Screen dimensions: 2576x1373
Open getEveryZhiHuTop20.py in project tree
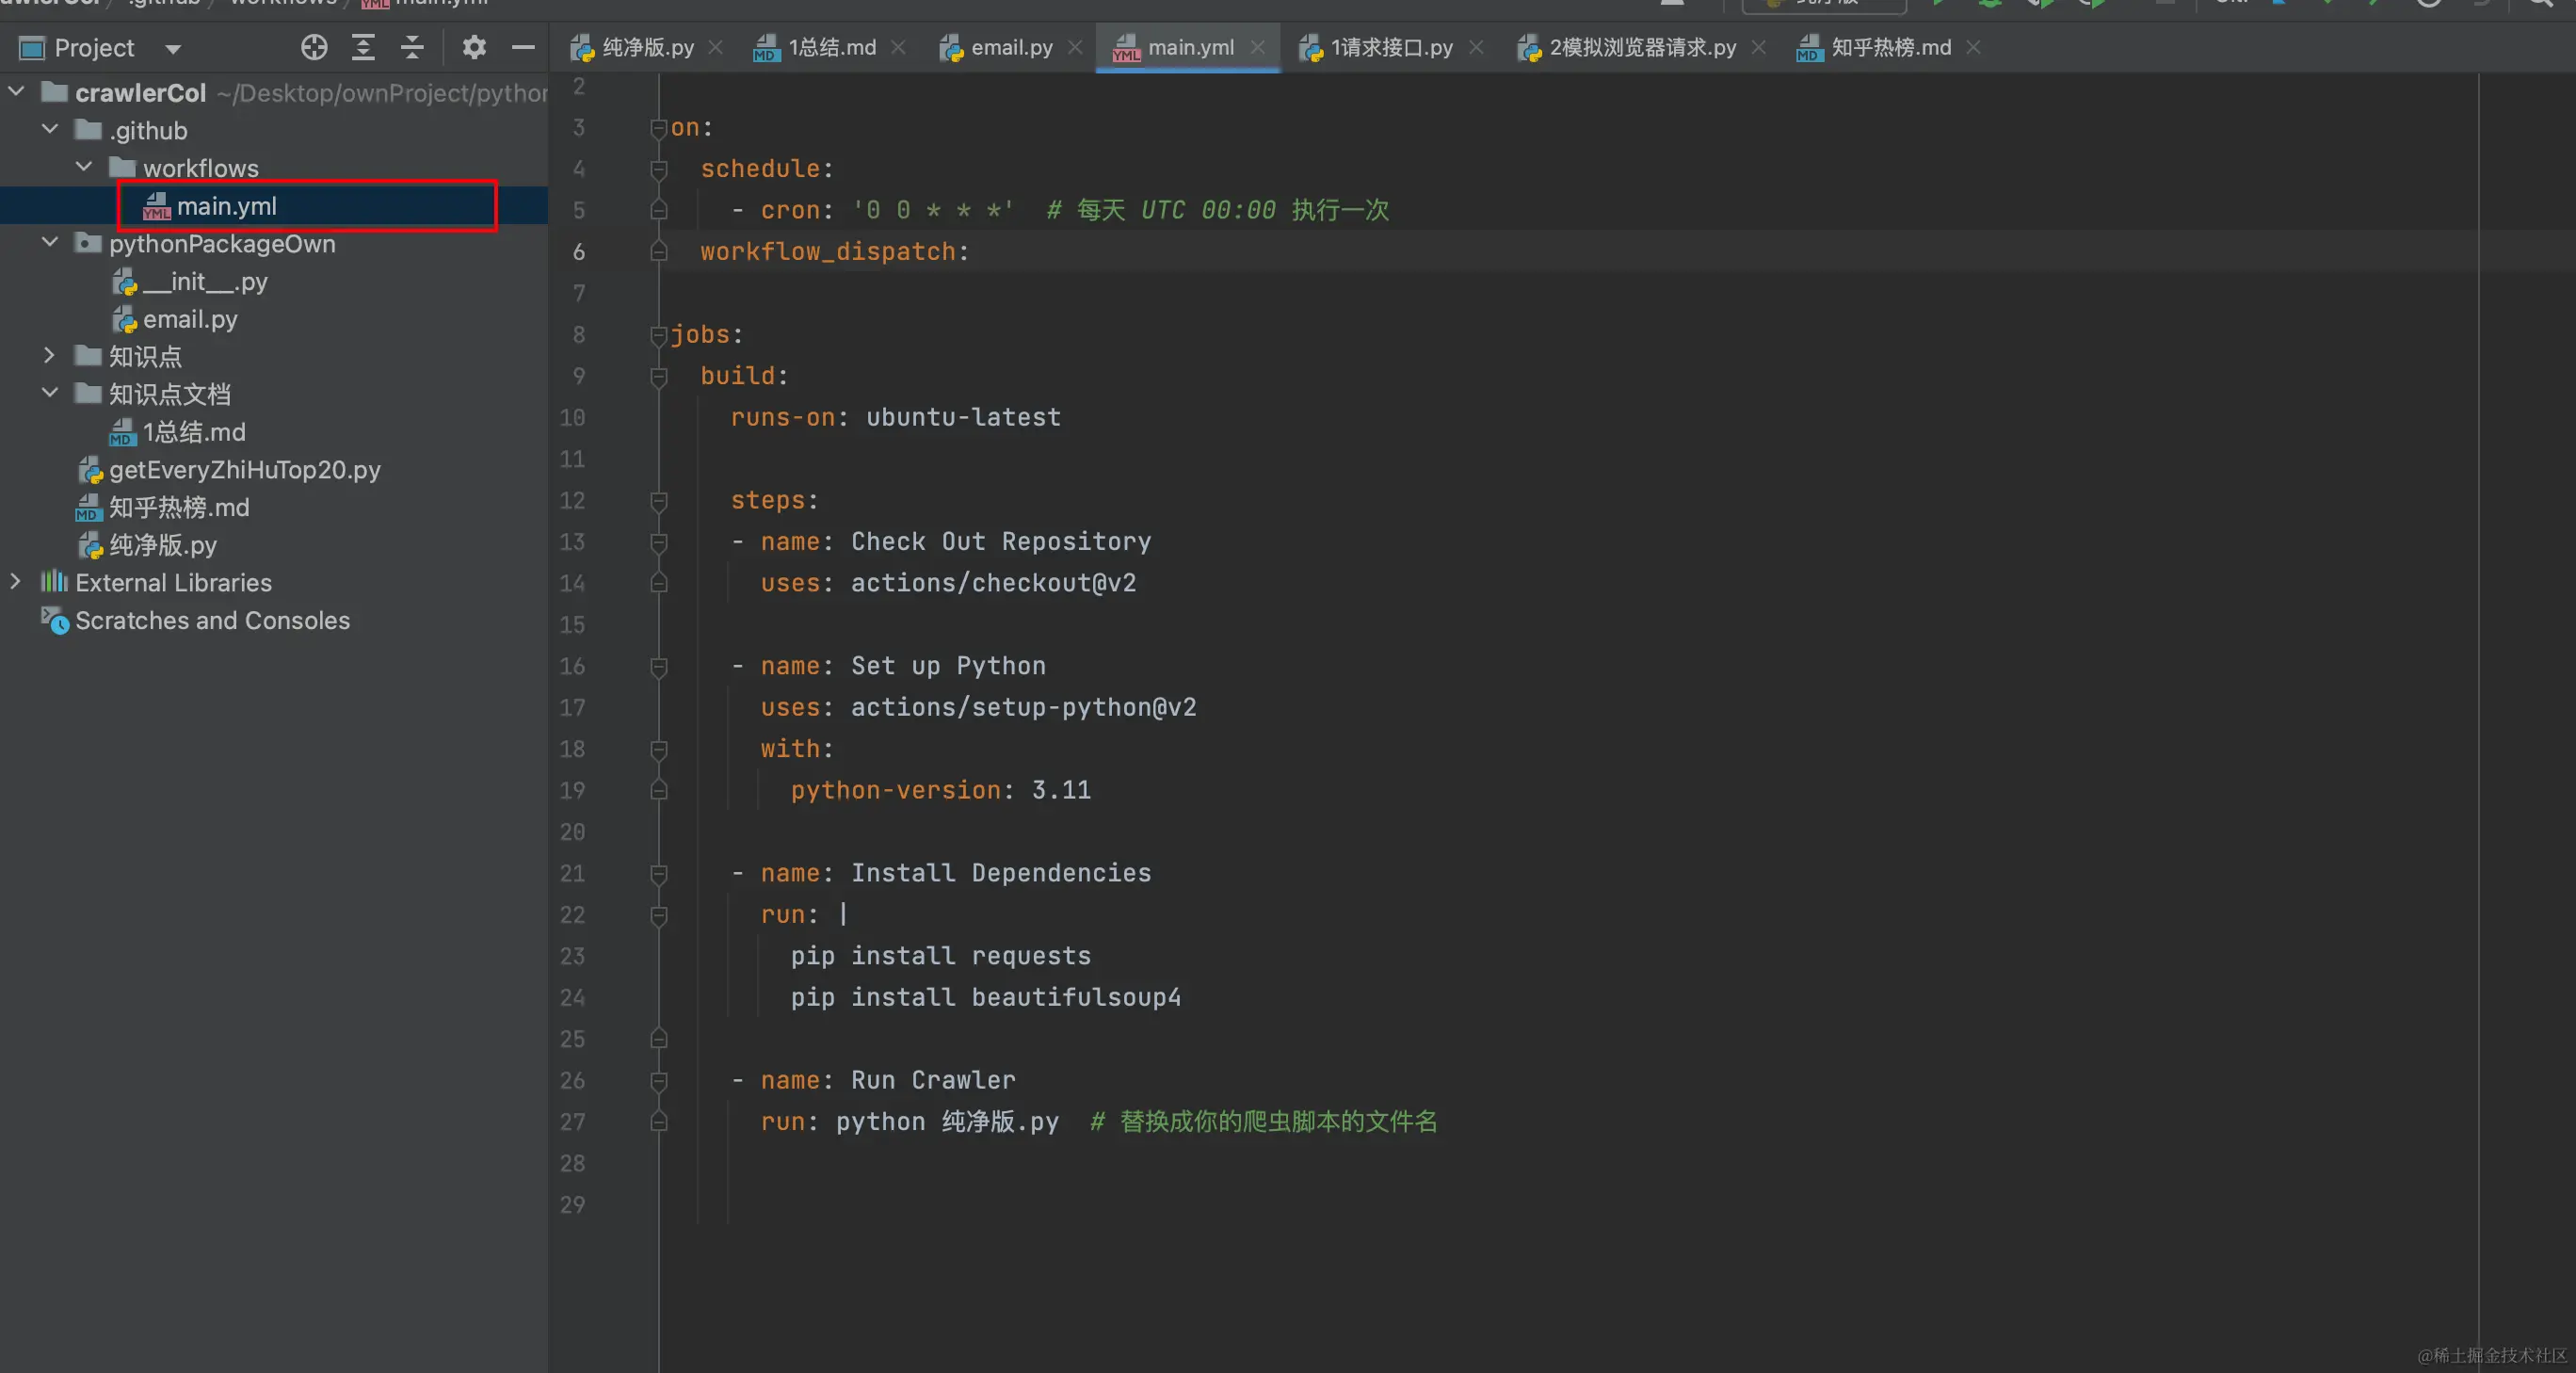pyautogui.click(x=244, y=469)
